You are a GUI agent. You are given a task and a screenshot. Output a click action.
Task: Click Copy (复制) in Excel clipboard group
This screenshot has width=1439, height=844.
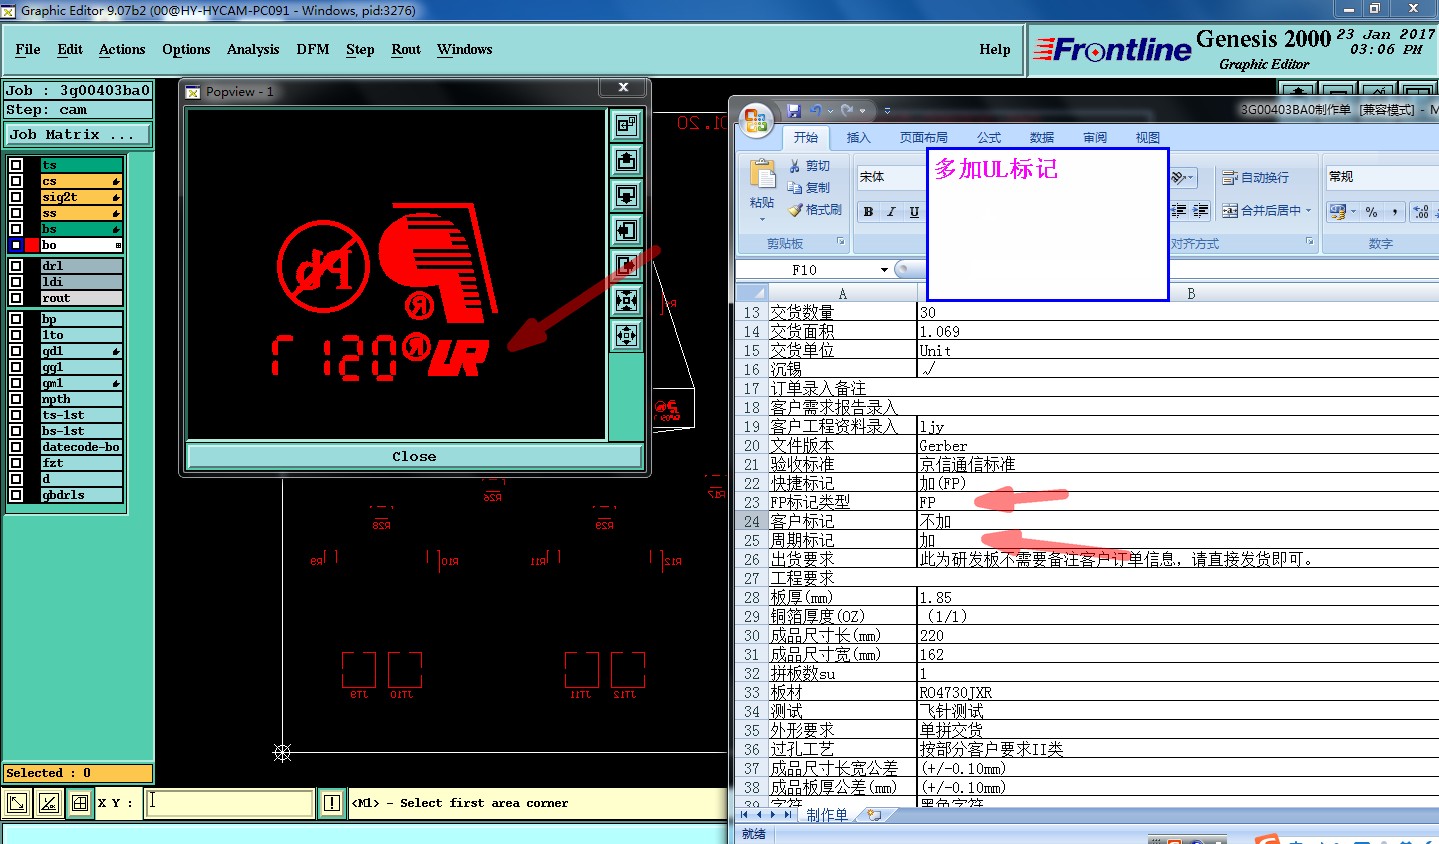809,188
